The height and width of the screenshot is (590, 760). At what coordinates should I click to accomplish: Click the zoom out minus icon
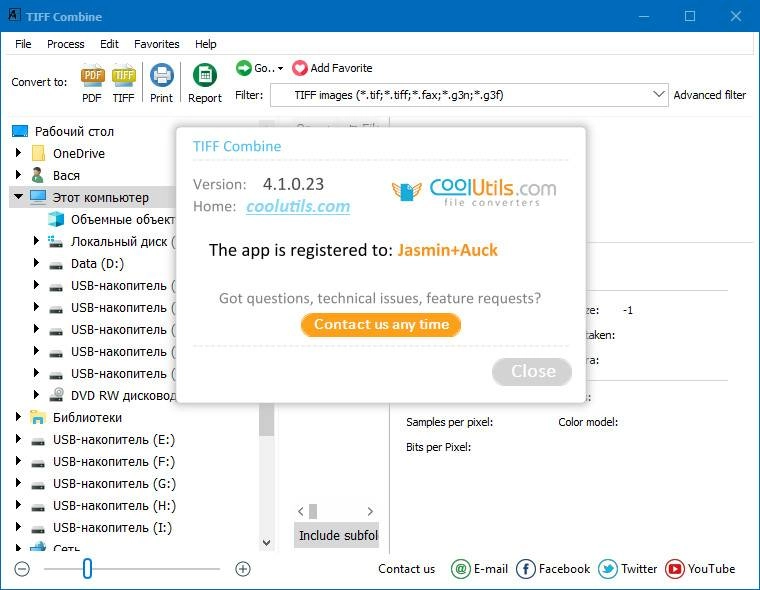pos(22,569)
